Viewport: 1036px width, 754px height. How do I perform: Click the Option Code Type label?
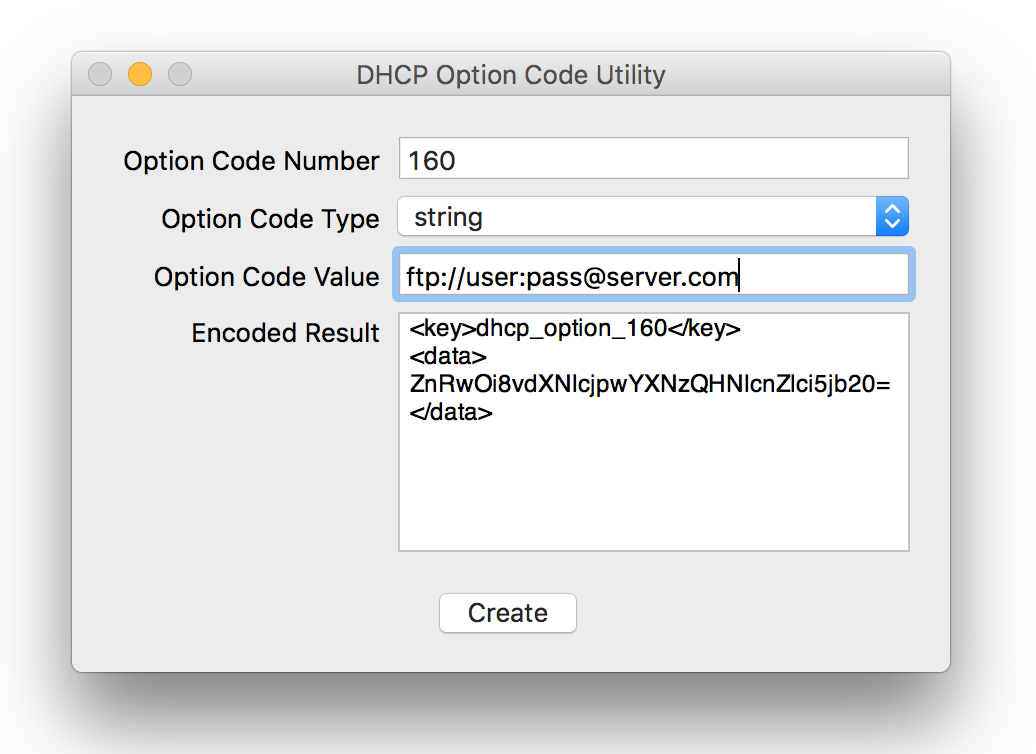[270, 219]
